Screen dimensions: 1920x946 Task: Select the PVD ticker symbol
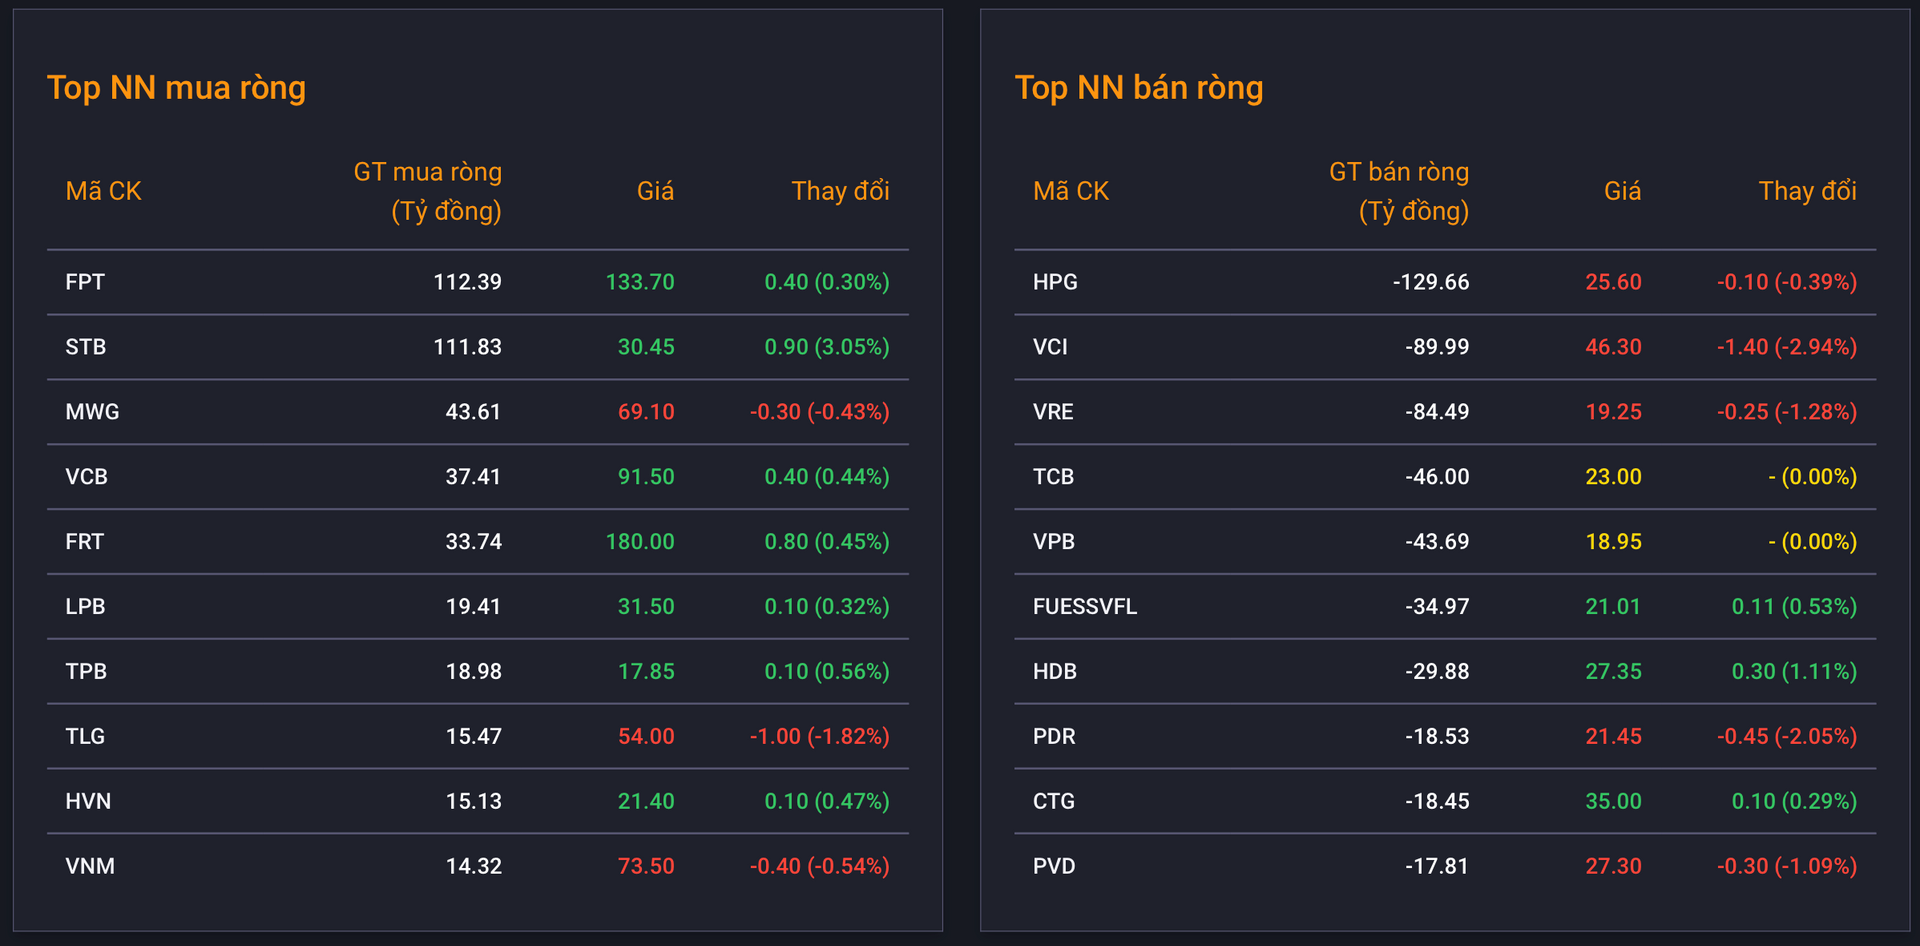[x=1054, y=867]
